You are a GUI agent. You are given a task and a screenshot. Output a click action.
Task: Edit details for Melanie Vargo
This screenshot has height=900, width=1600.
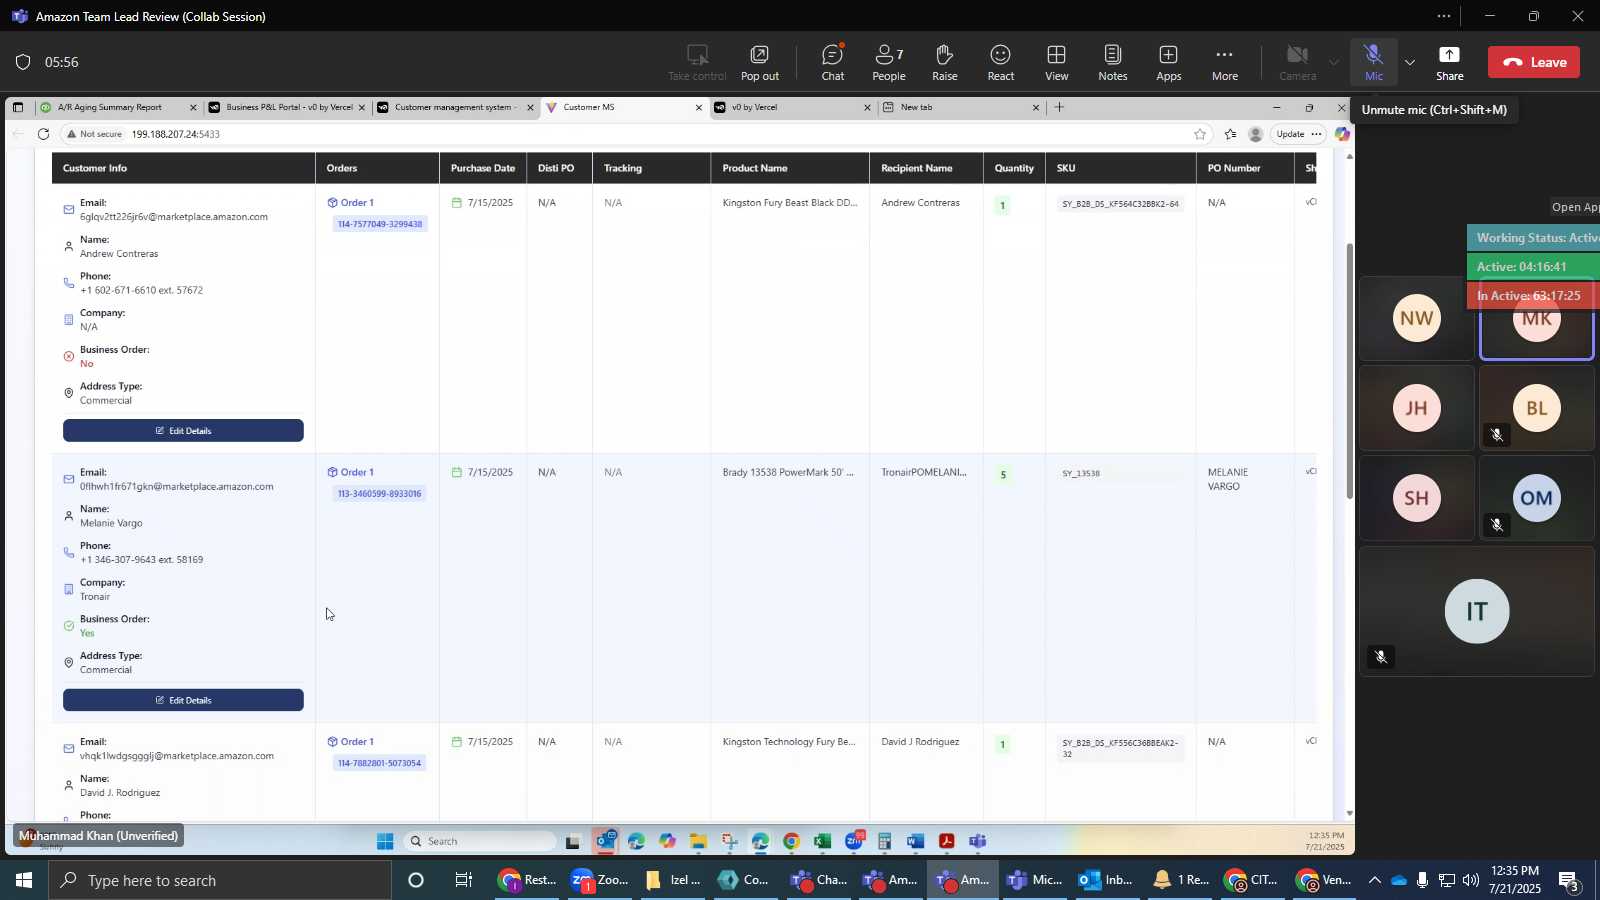pyautogui.click(x=183, y=700)
